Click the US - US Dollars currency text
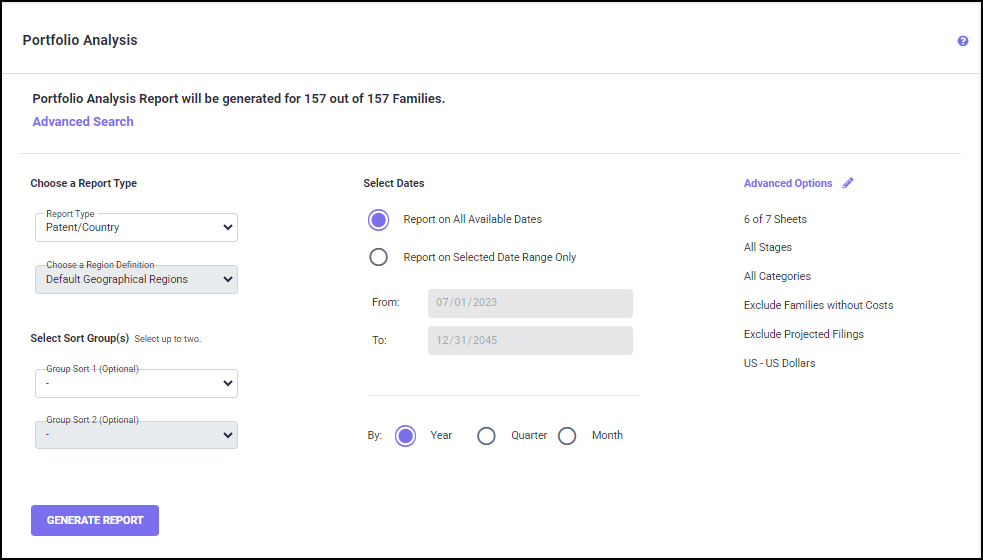983x560 pixels. [779, 363]
